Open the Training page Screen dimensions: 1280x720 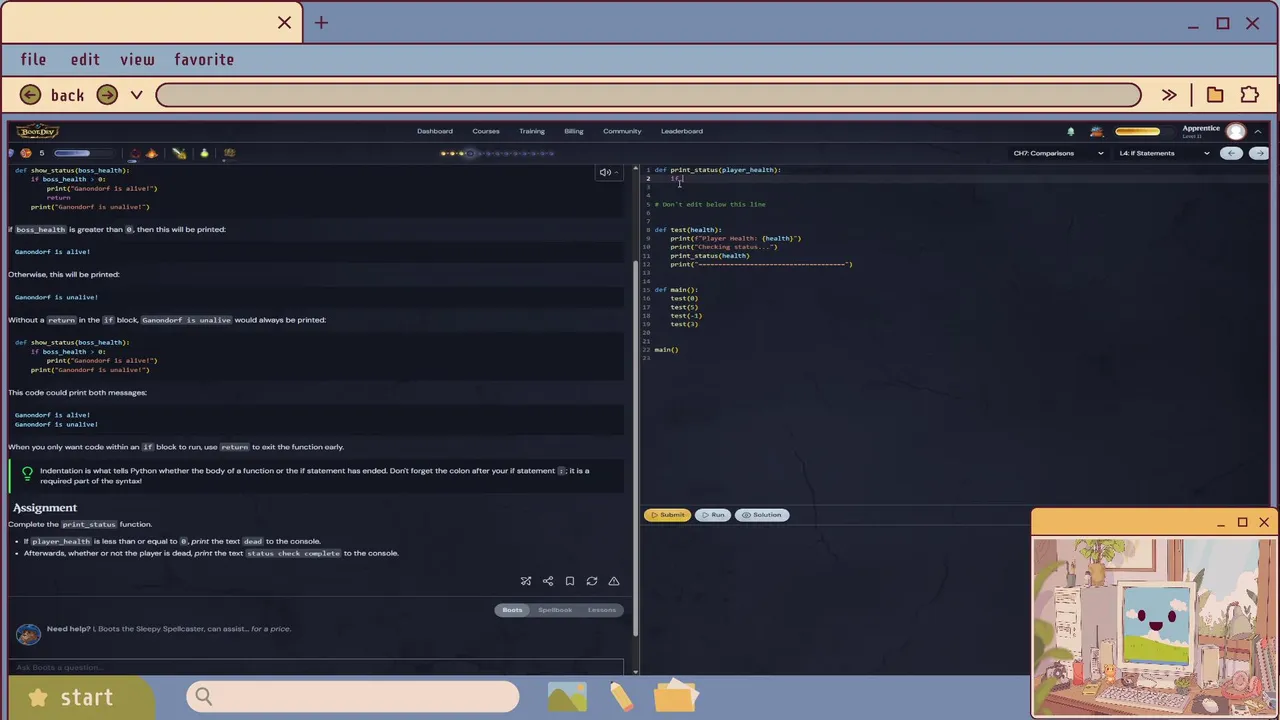pyautogui.click(x=532, y=131)
